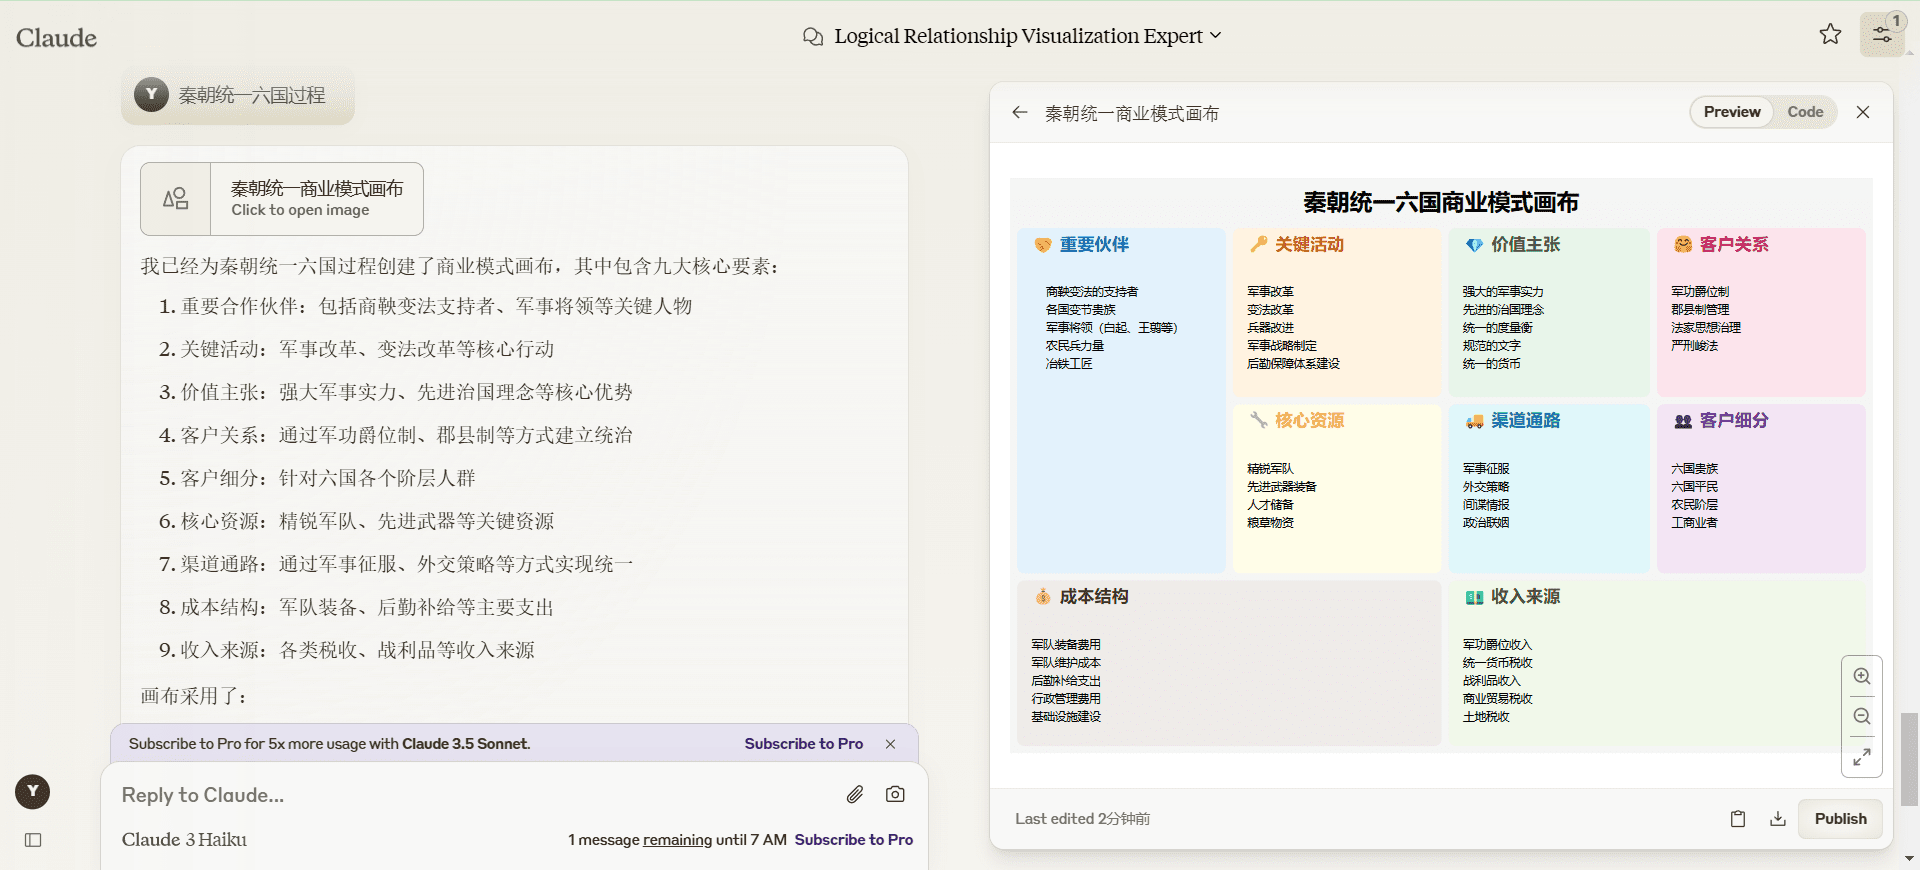Click the handshake icon beside 重要伙伴

click(x=1043, y=244)
